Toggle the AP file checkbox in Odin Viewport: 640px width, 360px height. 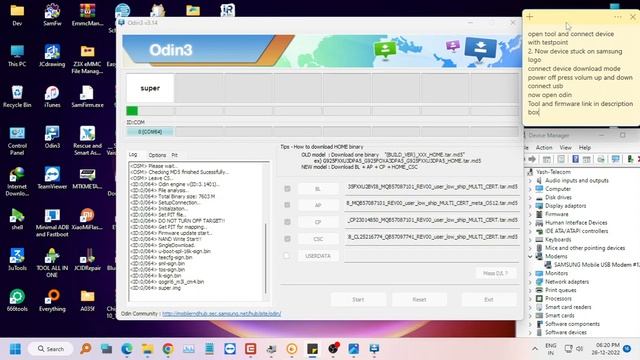click(x=287, y=205)
